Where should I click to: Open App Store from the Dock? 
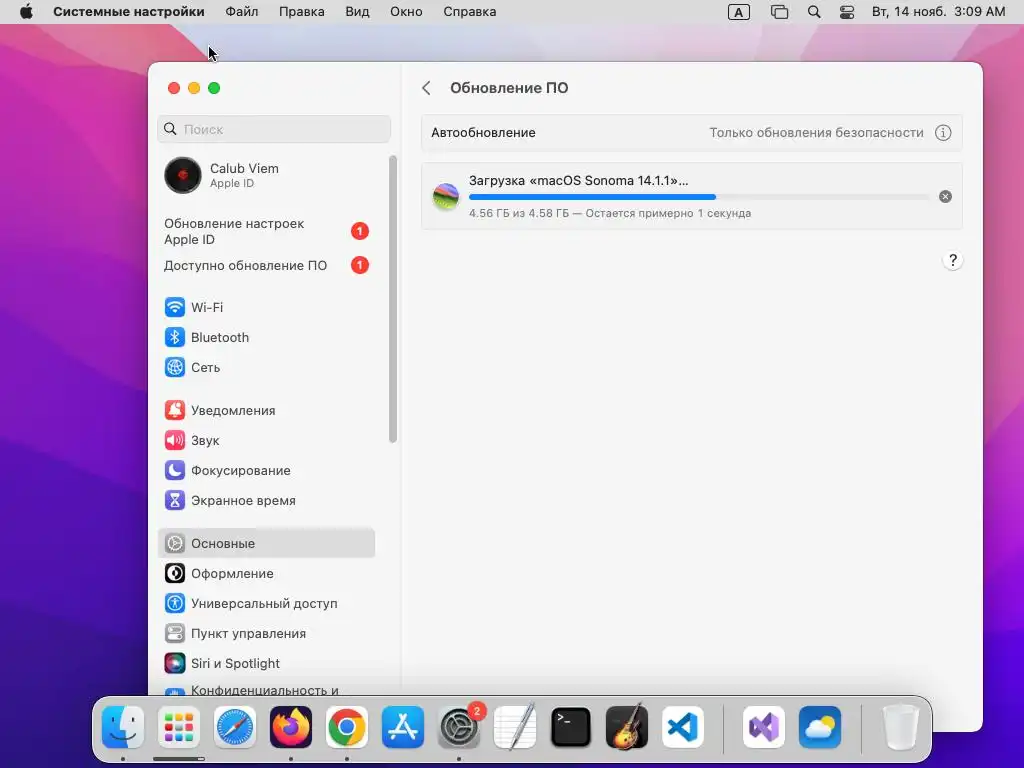(x=403, y=727)
